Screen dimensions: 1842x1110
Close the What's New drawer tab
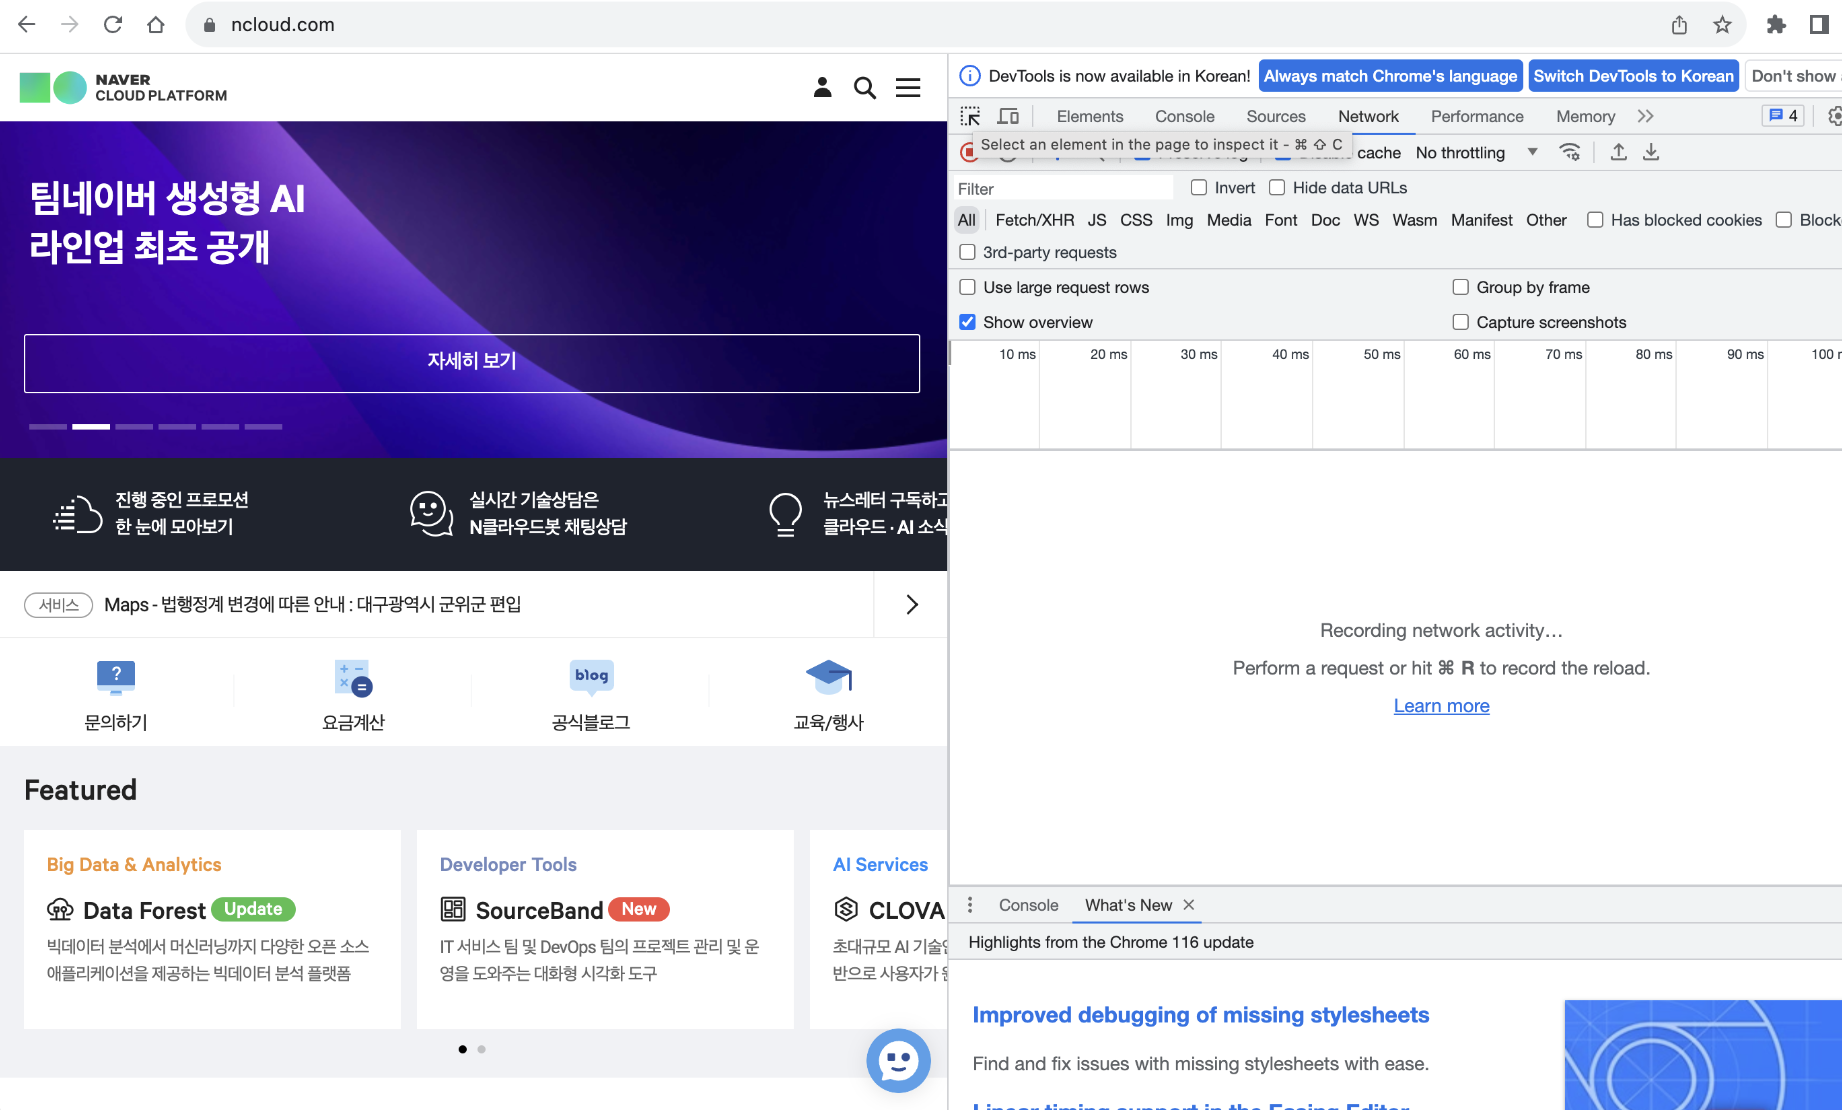(x=1189, y=905)
